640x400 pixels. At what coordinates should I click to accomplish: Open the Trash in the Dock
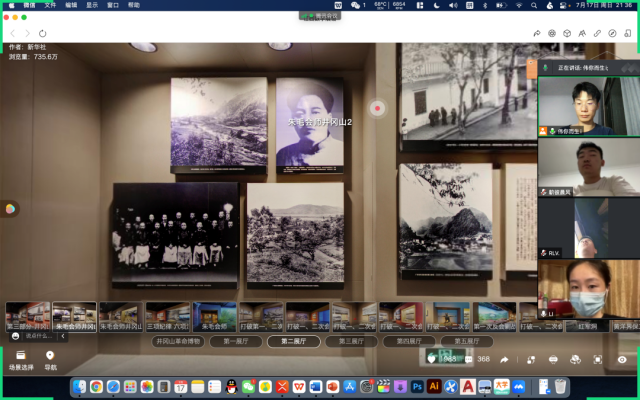[560, 386]
